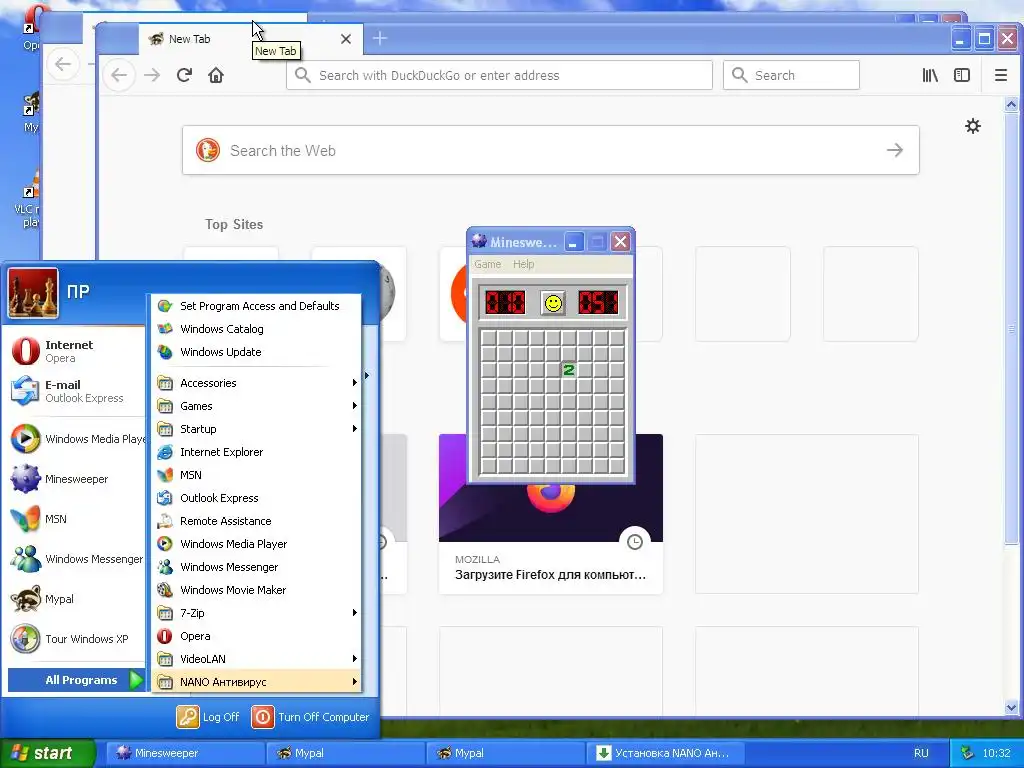Launch Windows Update

pyautogui.click(x=257, y=352)
